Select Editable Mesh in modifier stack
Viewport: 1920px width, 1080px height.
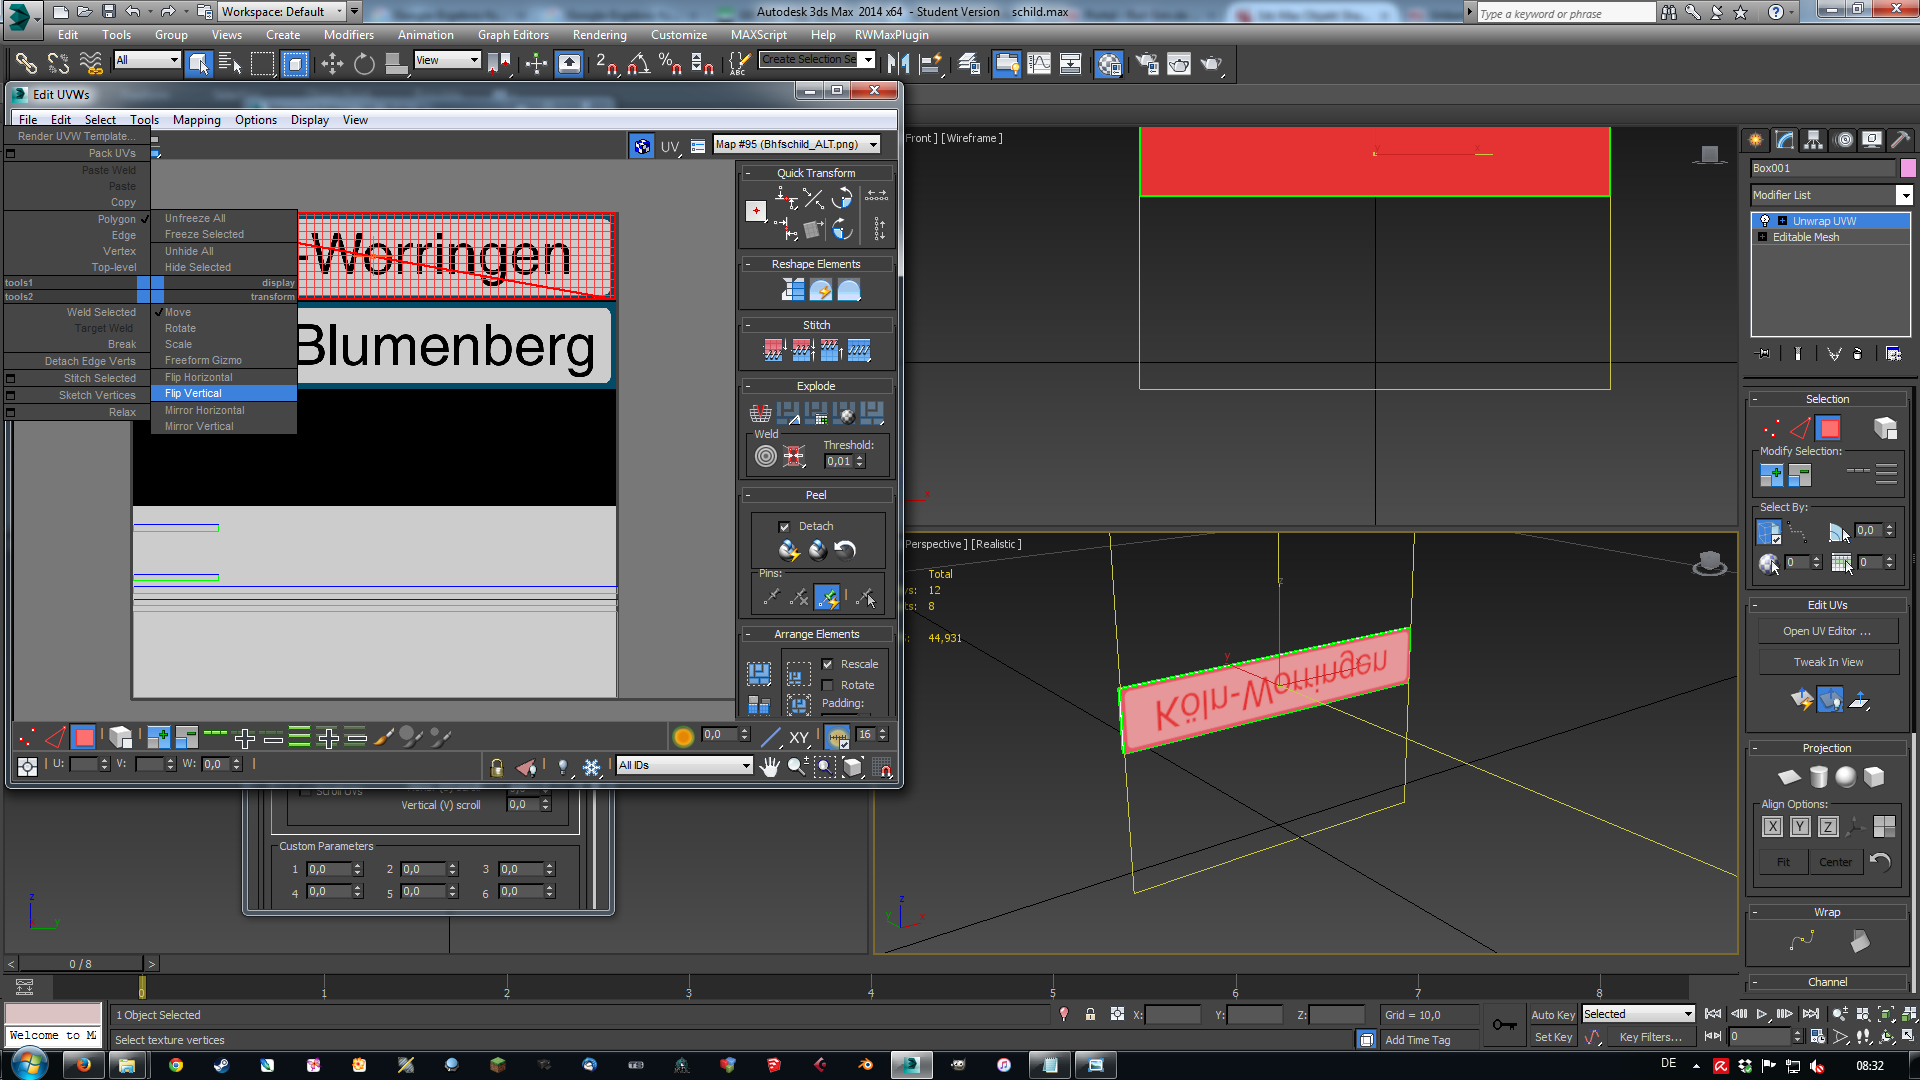point(1805,237)
